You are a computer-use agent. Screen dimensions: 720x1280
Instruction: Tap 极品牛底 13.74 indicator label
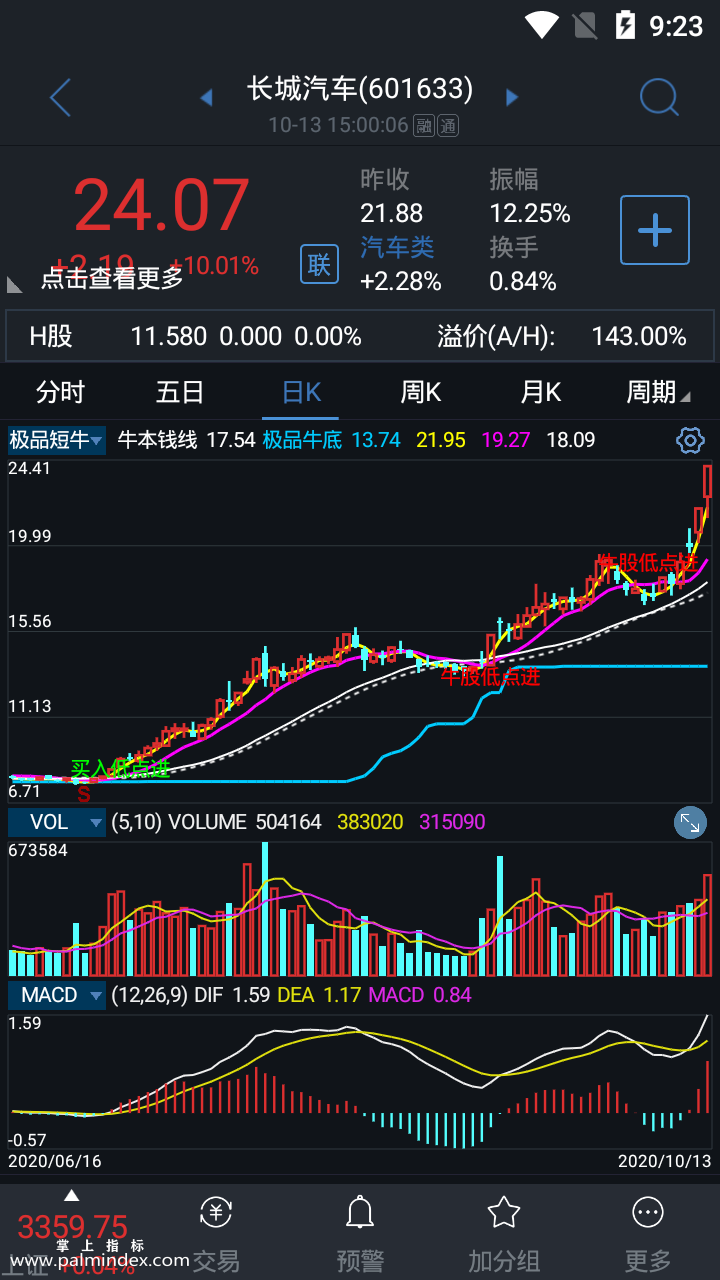pos(331,440)
